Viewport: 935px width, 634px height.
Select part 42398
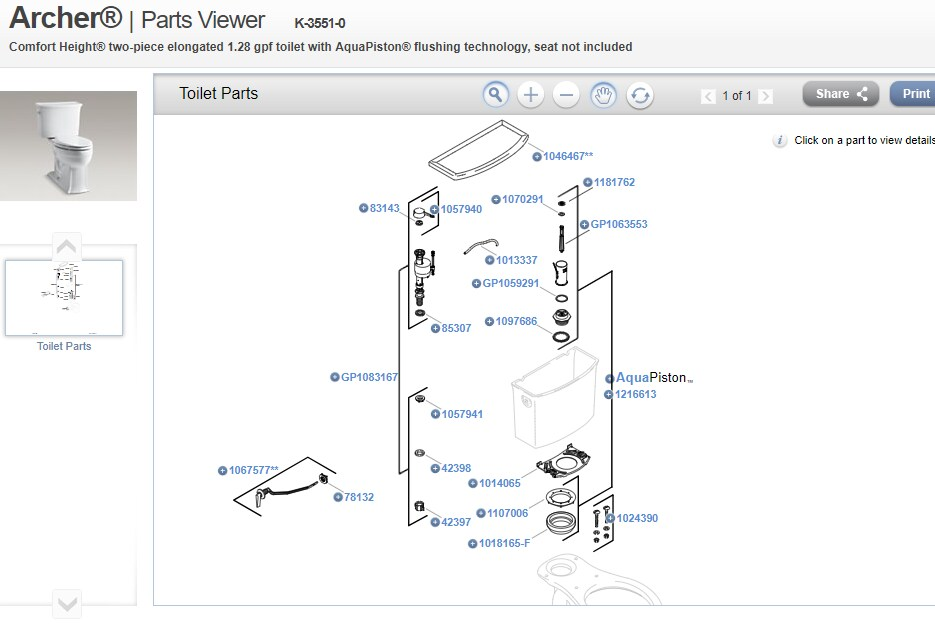click(x=456, y=468)
